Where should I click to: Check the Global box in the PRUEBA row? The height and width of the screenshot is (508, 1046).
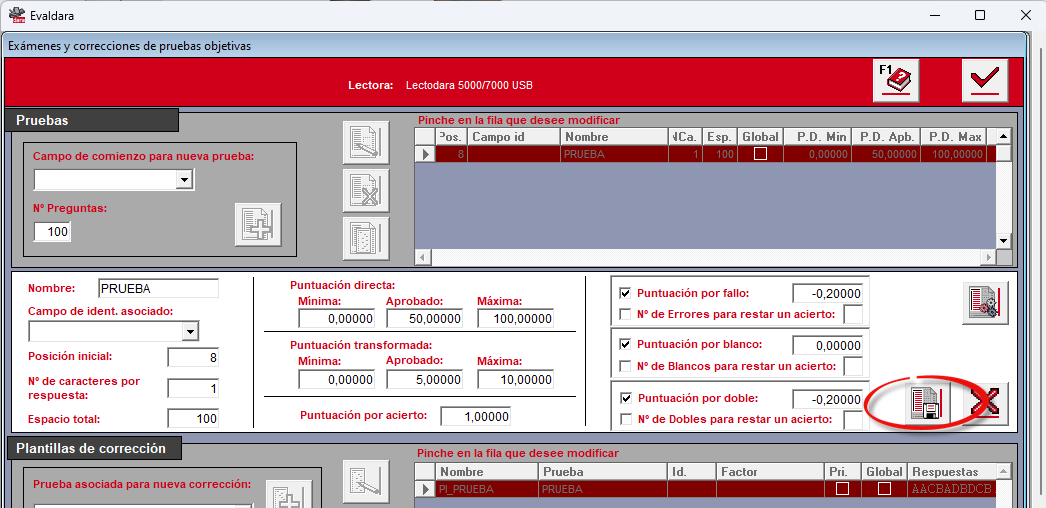(x=760, y=154)
